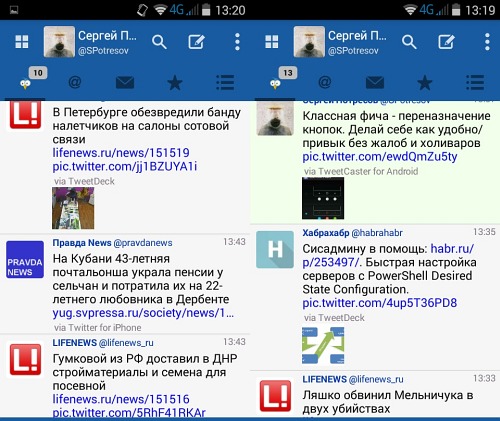Open link lifenews.ru/news/151519
Image resolution: width=500 pixels, height=421 pixels.
tap(121, 153)
